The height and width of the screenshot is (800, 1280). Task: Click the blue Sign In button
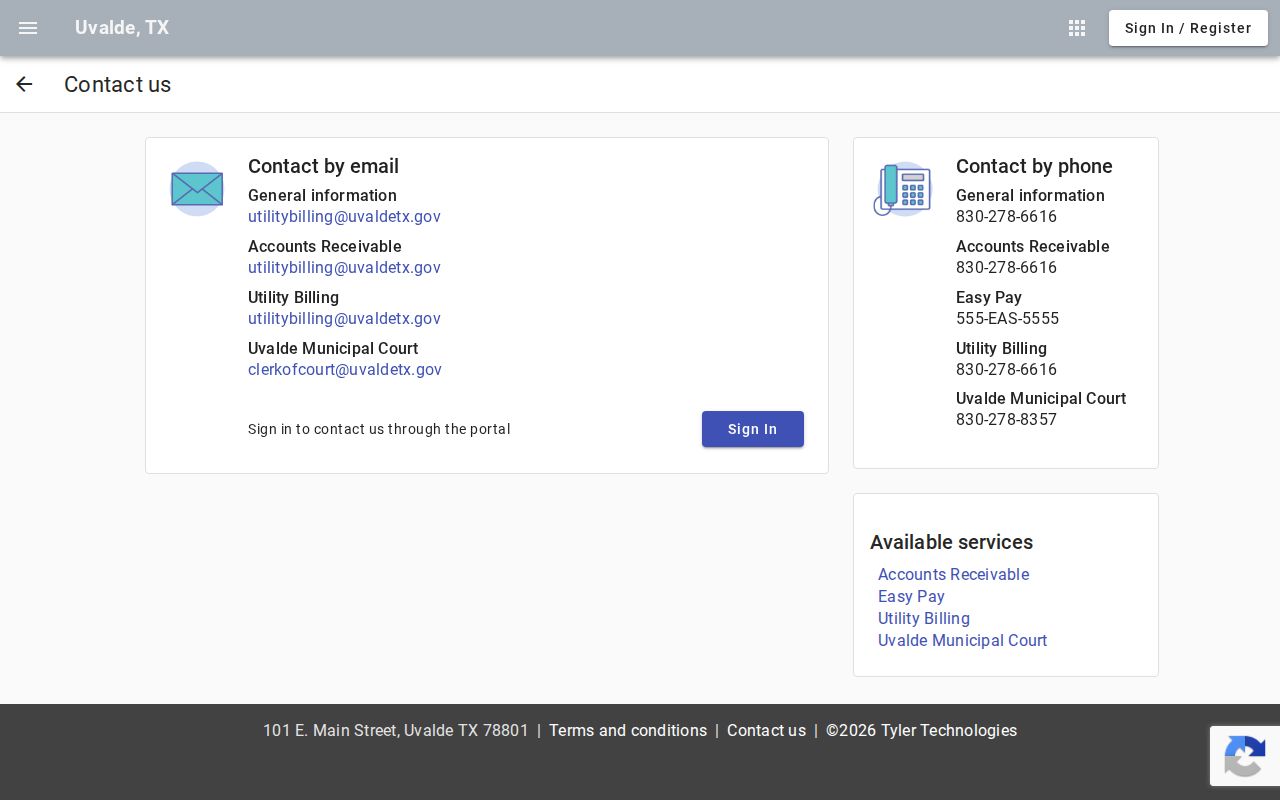pyautogui.click(x=753, y=429)
